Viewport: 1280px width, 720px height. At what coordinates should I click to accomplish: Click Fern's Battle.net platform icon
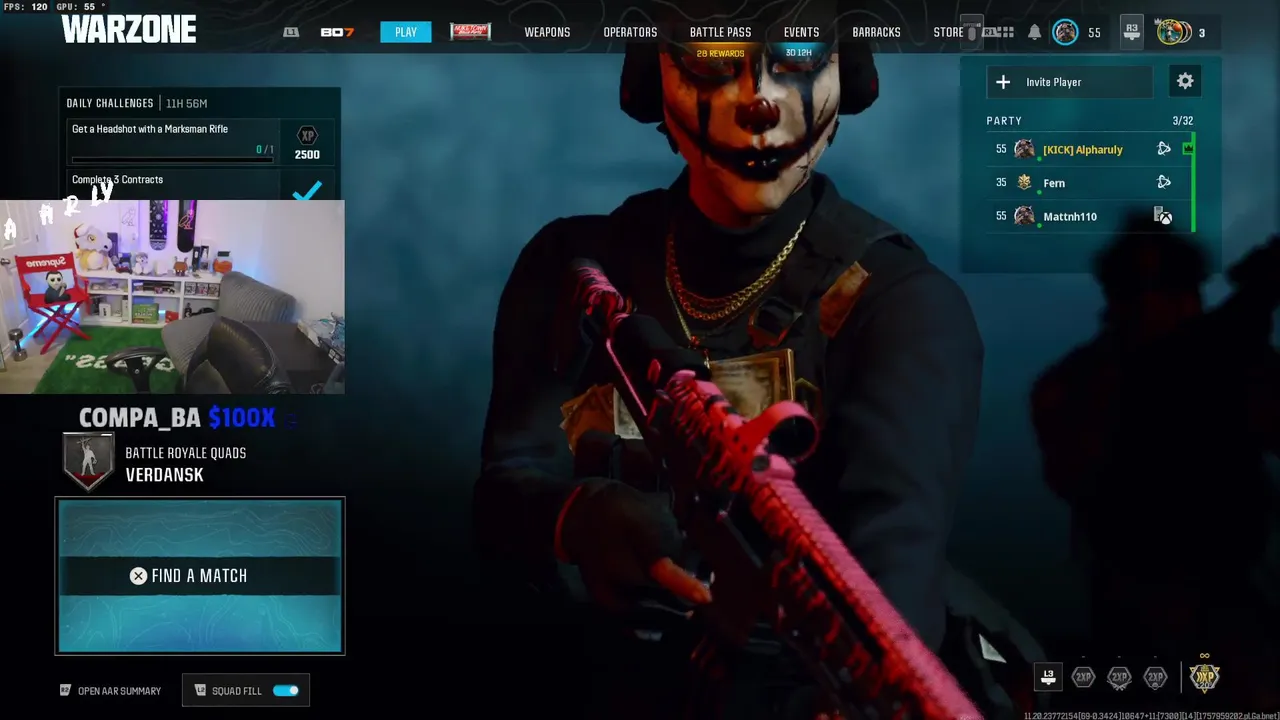pyautogui.click(x=1163, y=182)
